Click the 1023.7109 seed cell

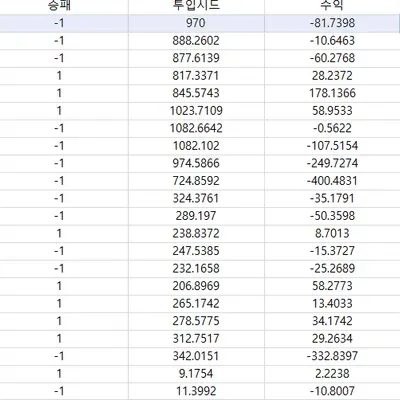click(x=196, y=111)
